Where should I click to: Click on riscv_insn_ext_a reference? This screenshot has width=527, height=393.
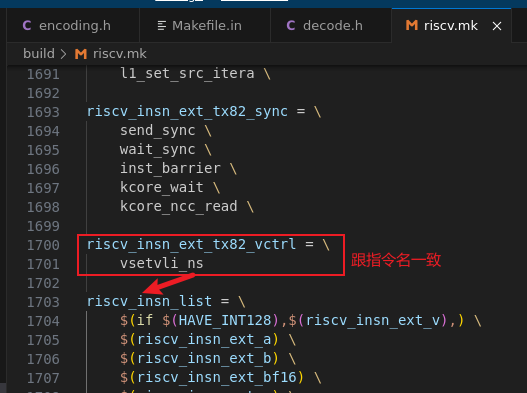click(204, 340)
